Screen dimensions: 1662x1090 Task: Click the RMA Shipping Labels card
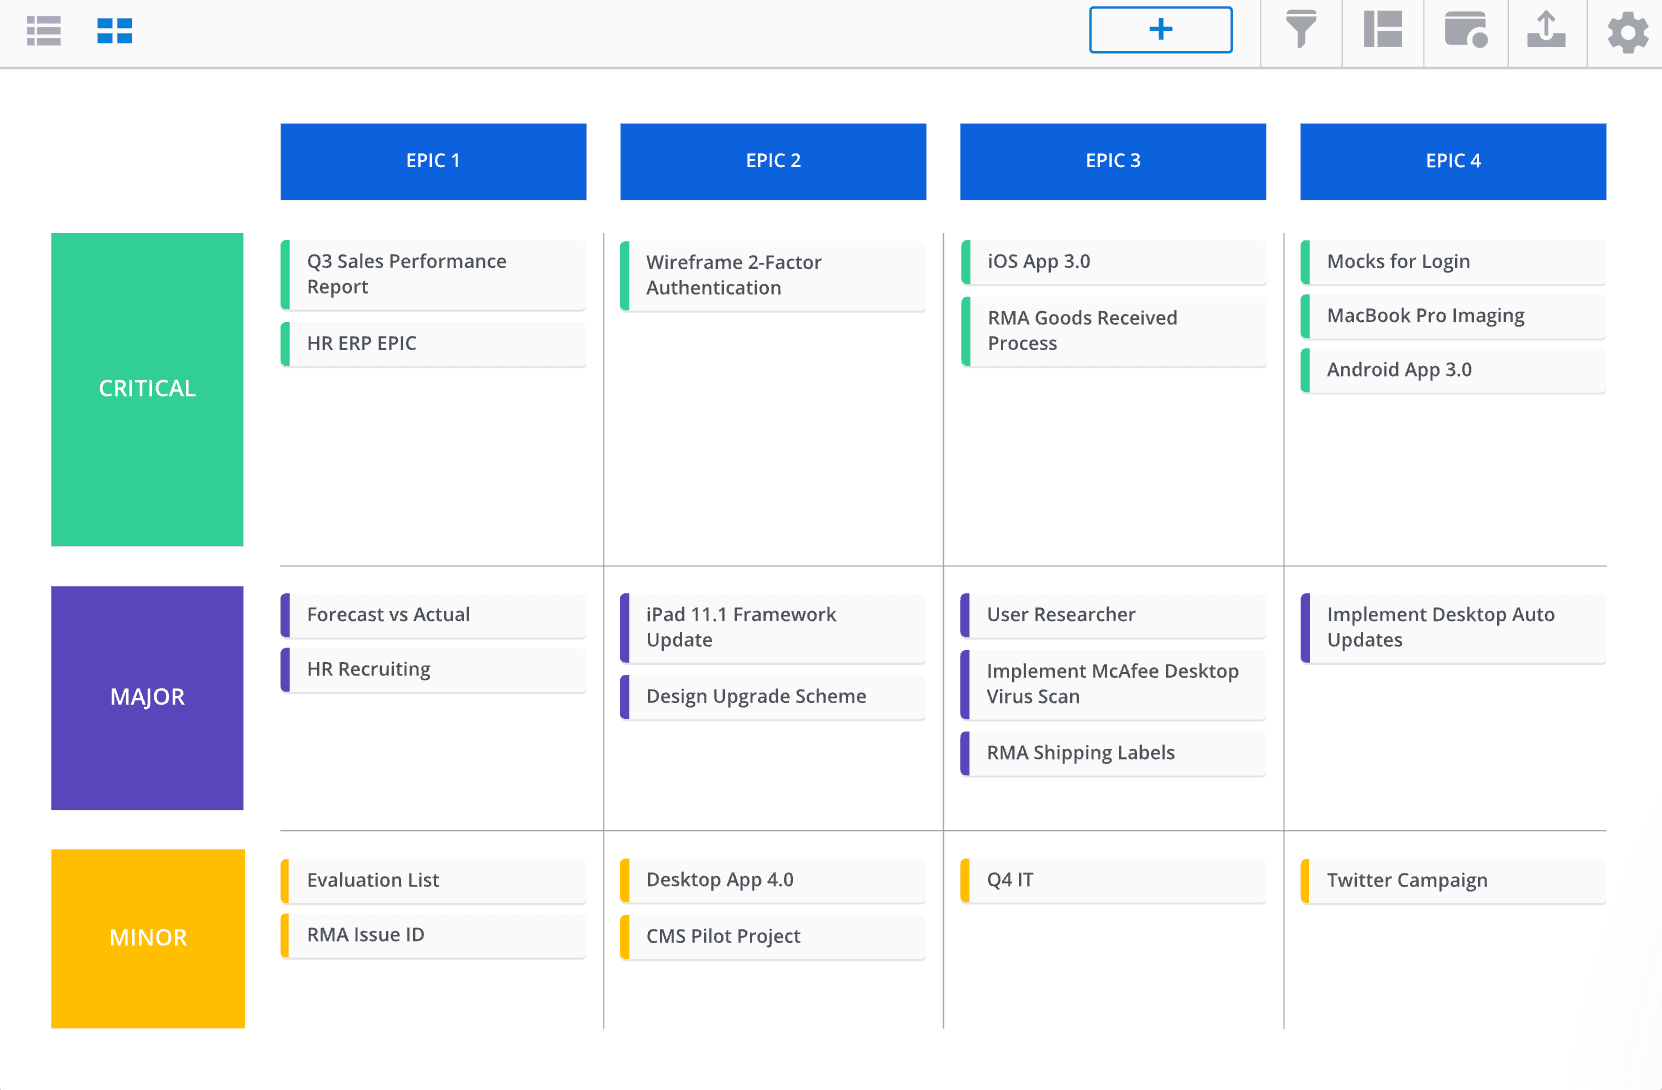point(1113,753)
